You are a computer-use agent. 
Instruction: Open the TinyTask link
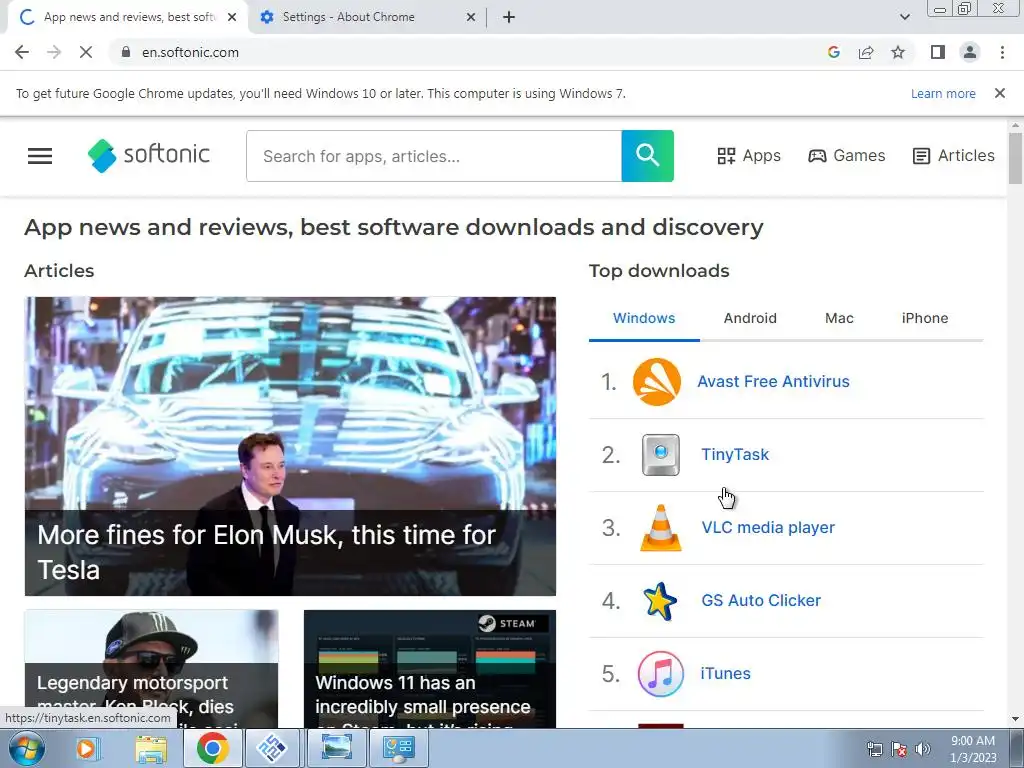735,455
